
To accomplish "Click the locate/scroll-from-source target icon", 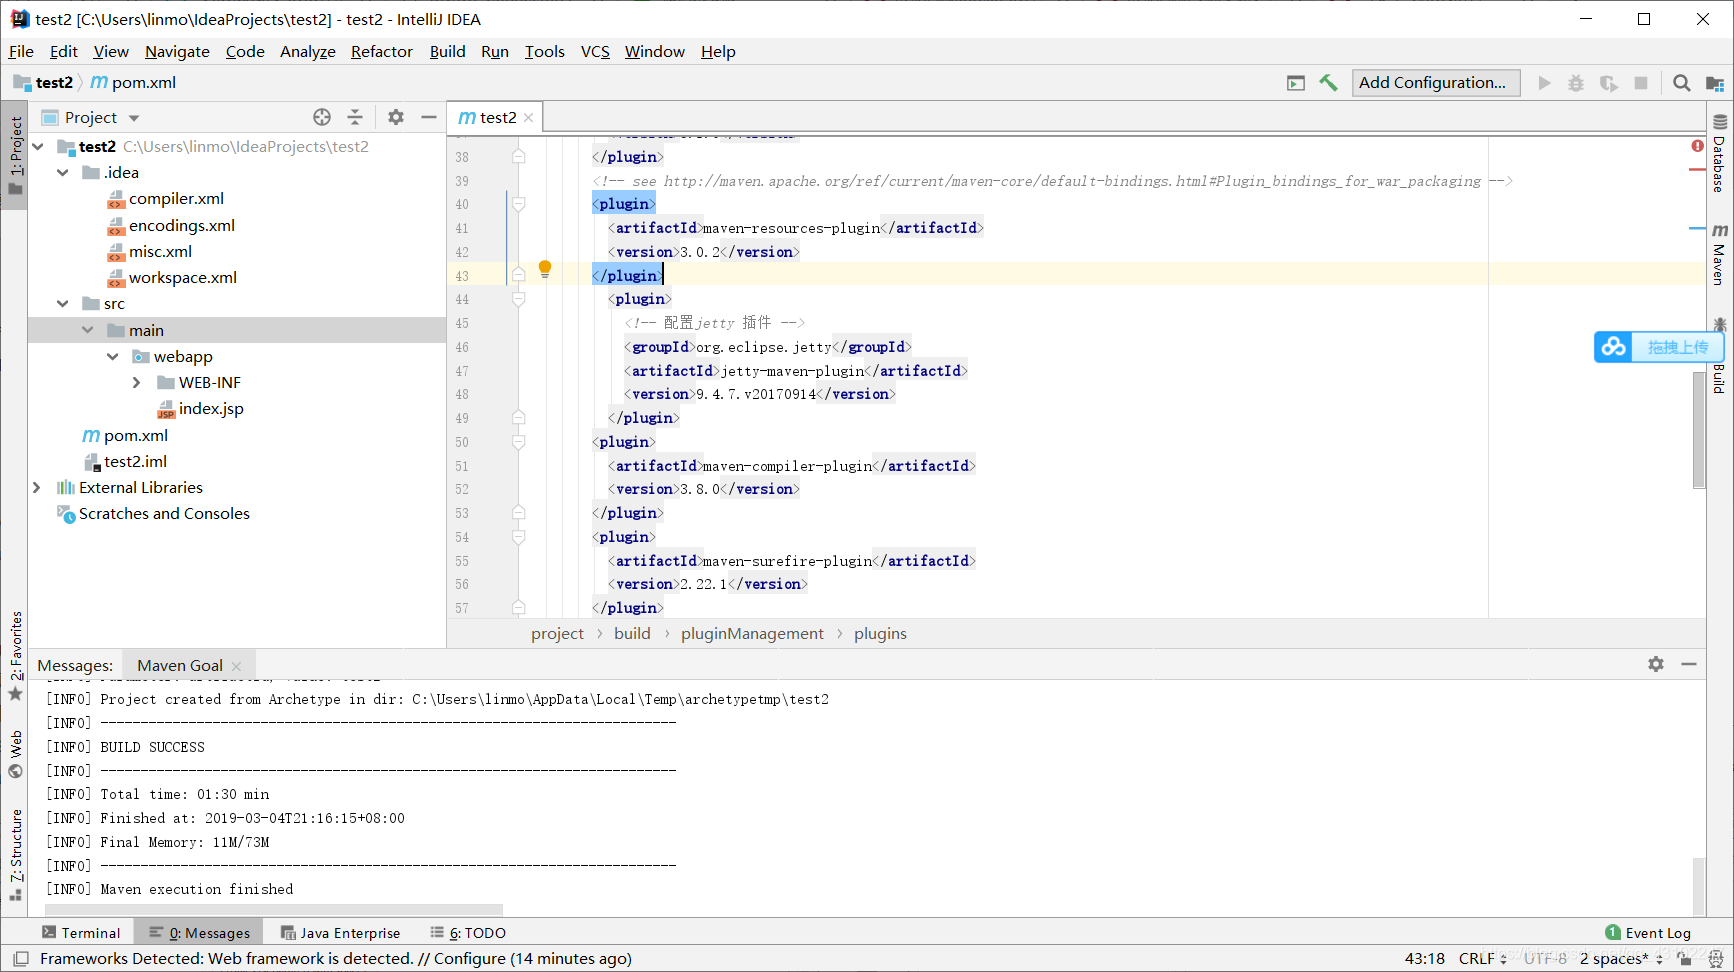I will (322, 117).
